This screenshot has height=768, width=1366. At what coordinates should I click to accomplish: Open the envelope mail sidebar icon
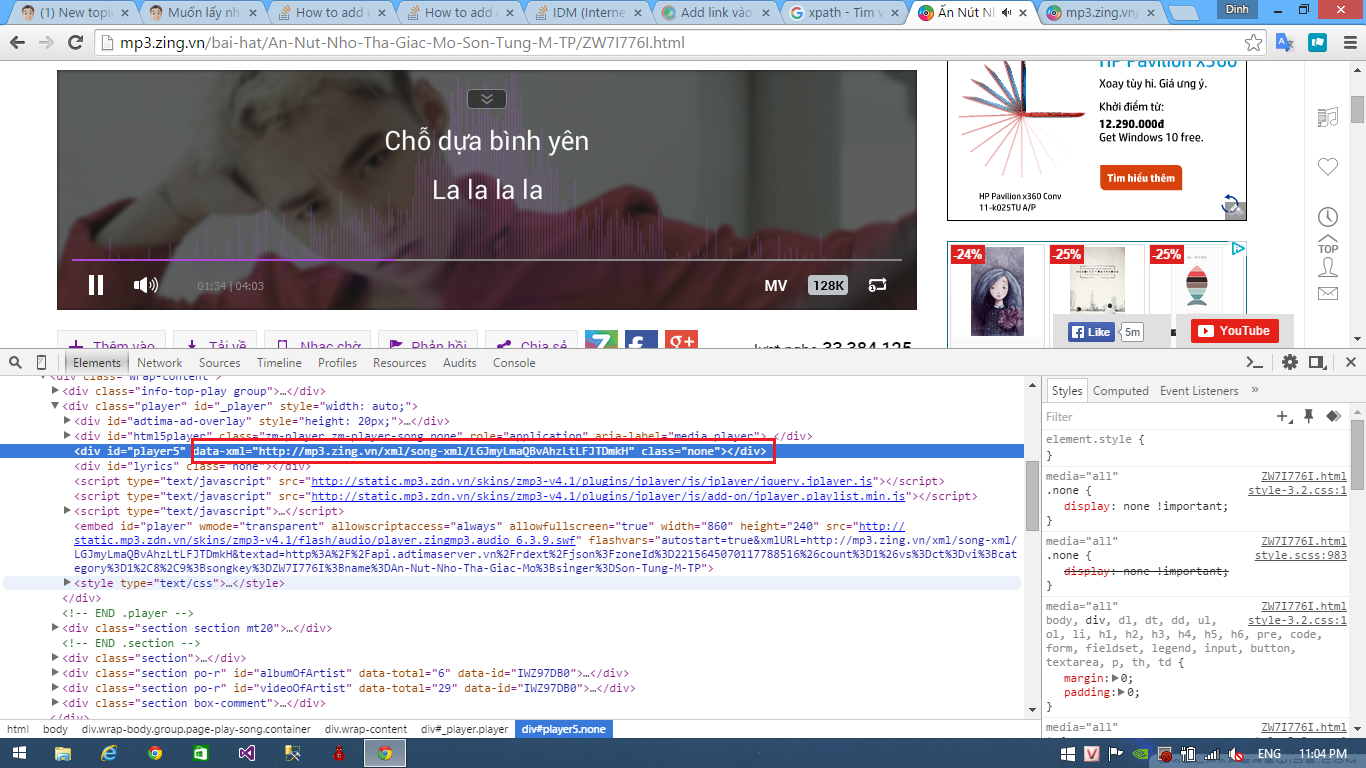click(x=1327, y=293)
